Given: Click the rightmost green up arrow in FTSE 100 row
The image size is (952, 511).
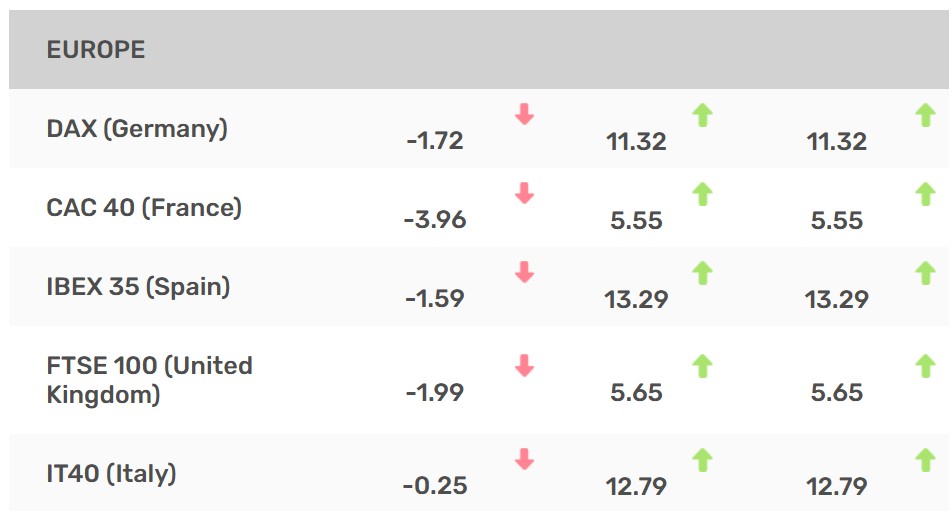Looking at the screenshot, I should 925,366.
